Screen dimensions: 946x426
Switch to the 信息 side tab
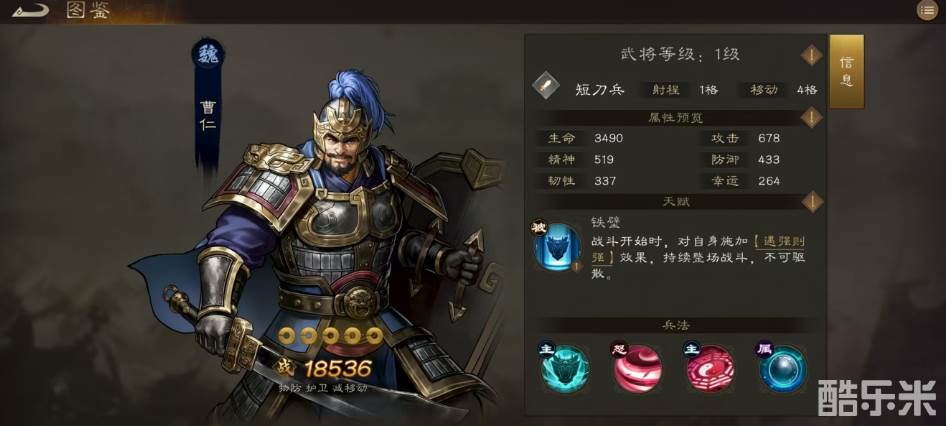click(846, 71)
